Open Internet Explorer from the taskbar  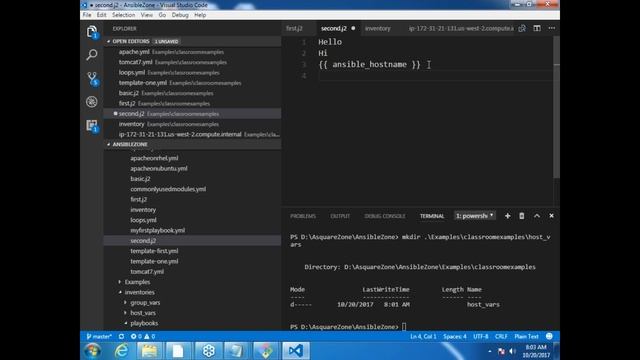[x=121, y=351]
